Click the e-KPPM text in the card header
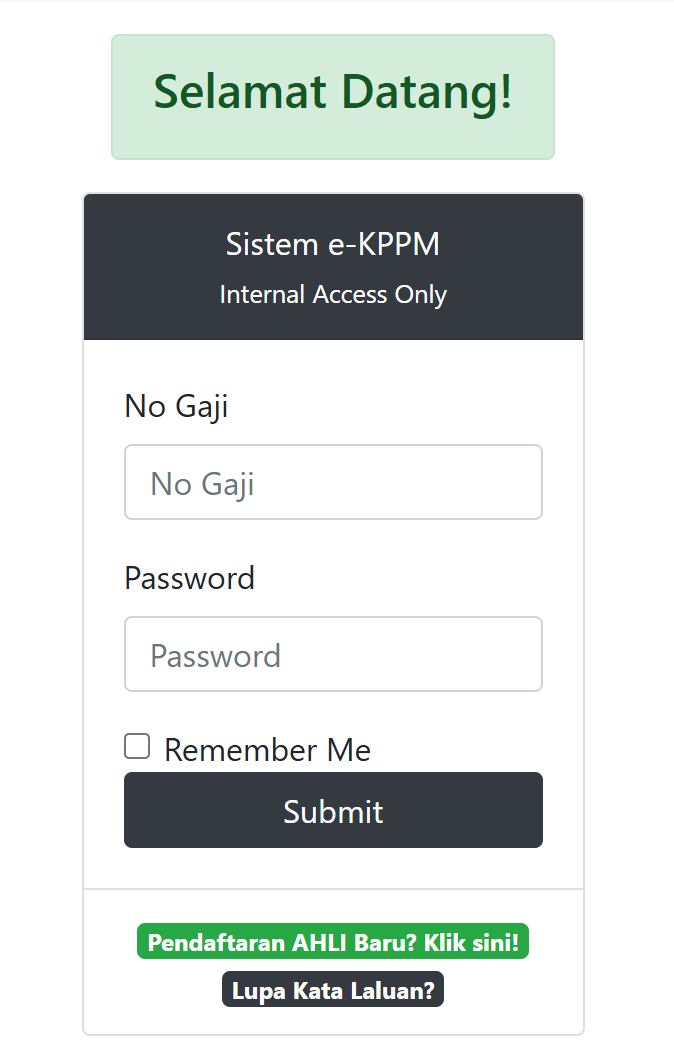The width and height of the screenshot is (674, 1063). 383,244
